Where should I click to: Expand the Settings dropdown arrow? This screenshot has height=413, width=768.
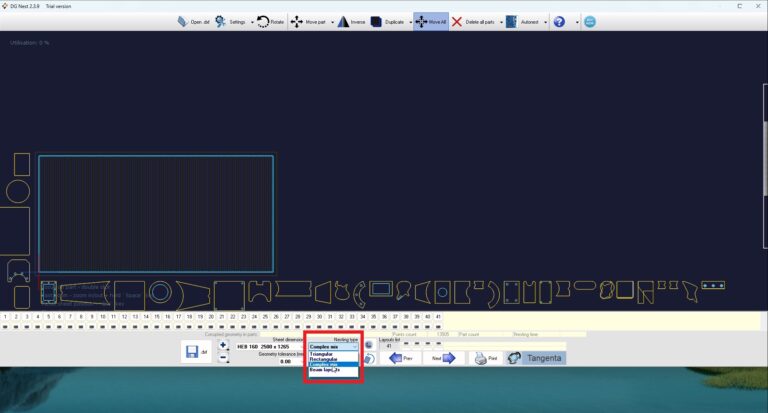pos(251,21)
